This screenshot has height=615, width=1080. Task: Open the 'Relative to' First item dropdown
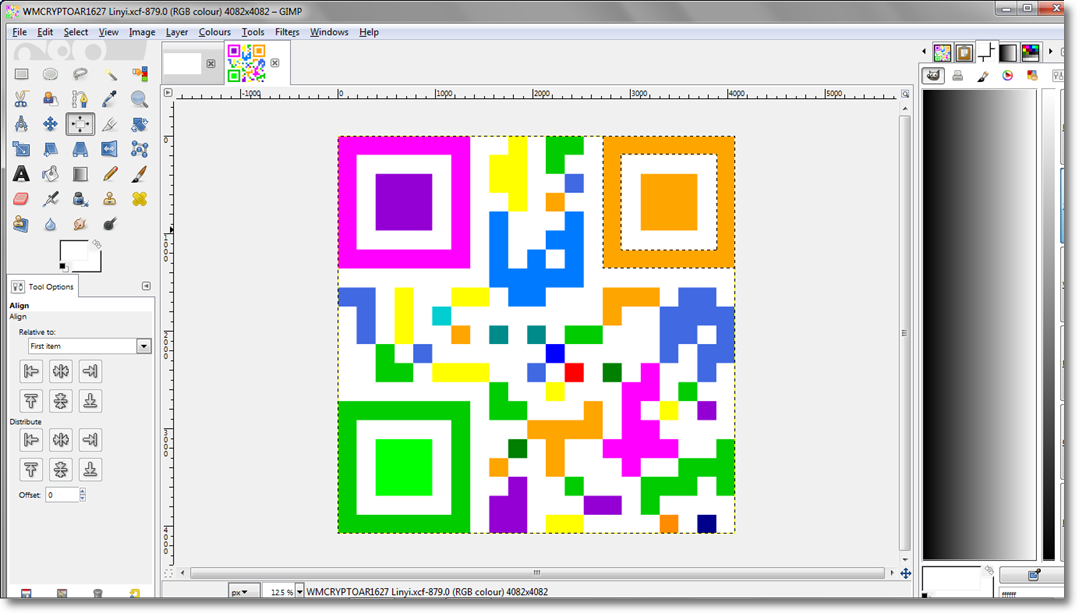(90, 346)
